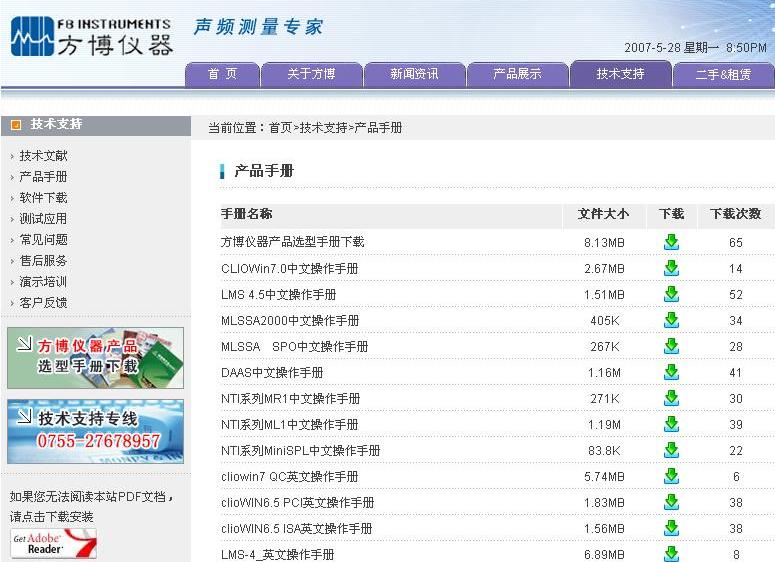The image size is (775, 562).
Task: Go to the 新闻资讯 tab
Action: point(414,74)
